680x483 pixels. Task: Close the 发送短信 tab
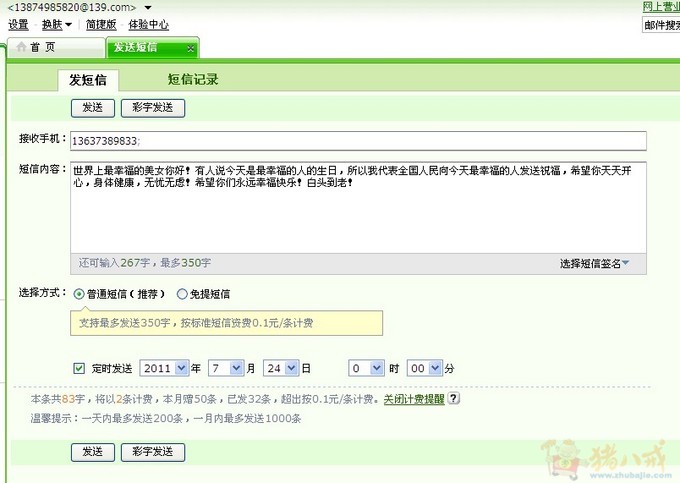tap(190, 49)
